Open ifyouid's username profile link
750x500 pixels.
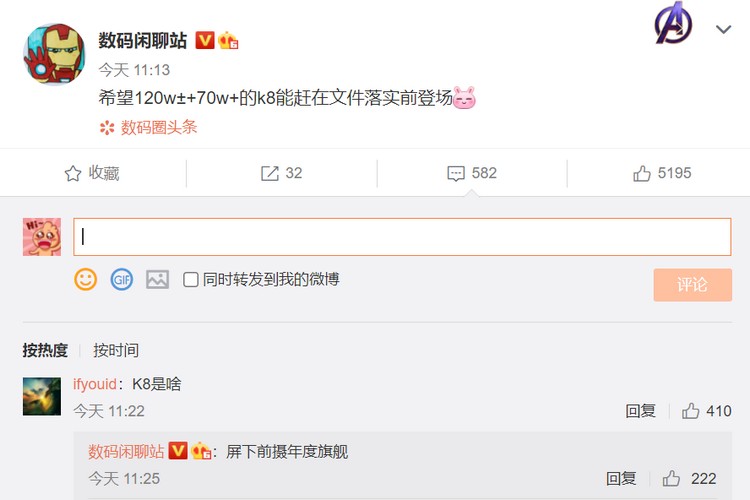point(95,384)
